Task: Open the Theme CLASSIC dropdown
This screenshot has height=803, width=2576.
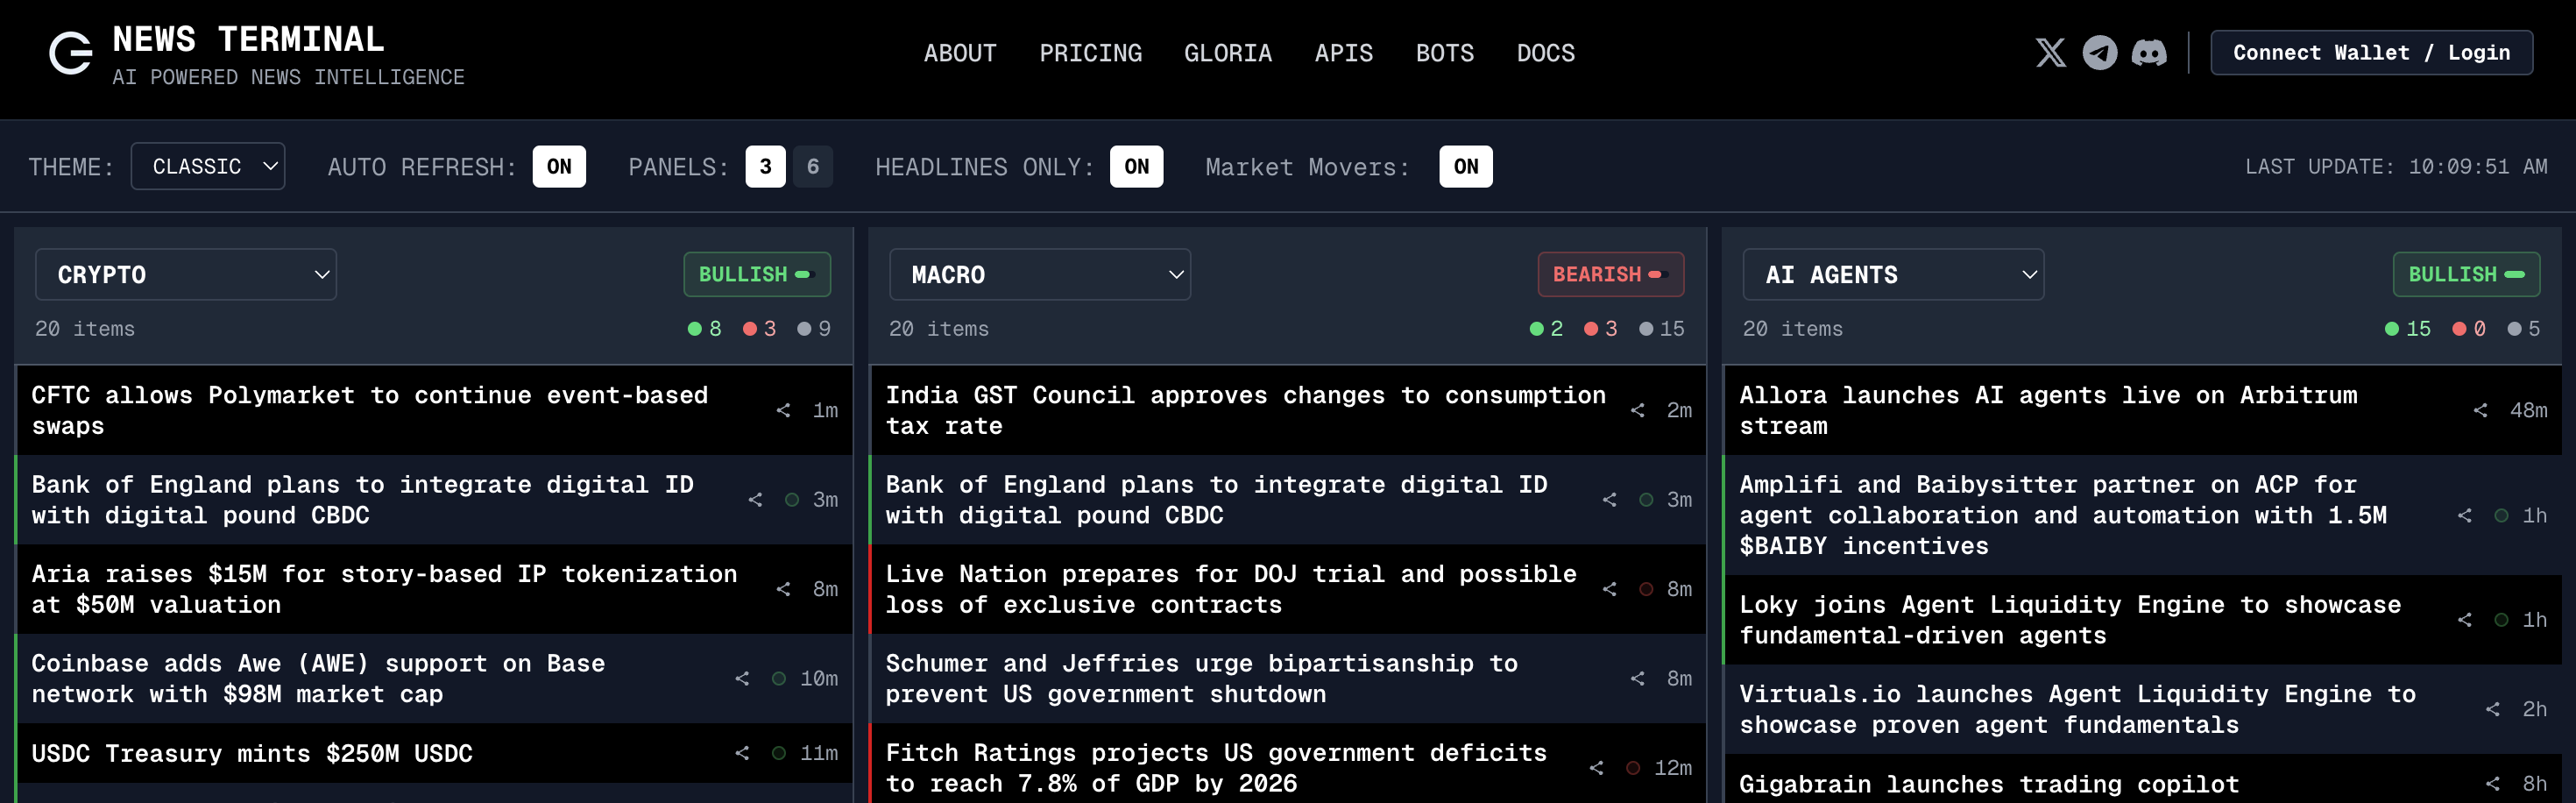Action: [x=208, y=167]
